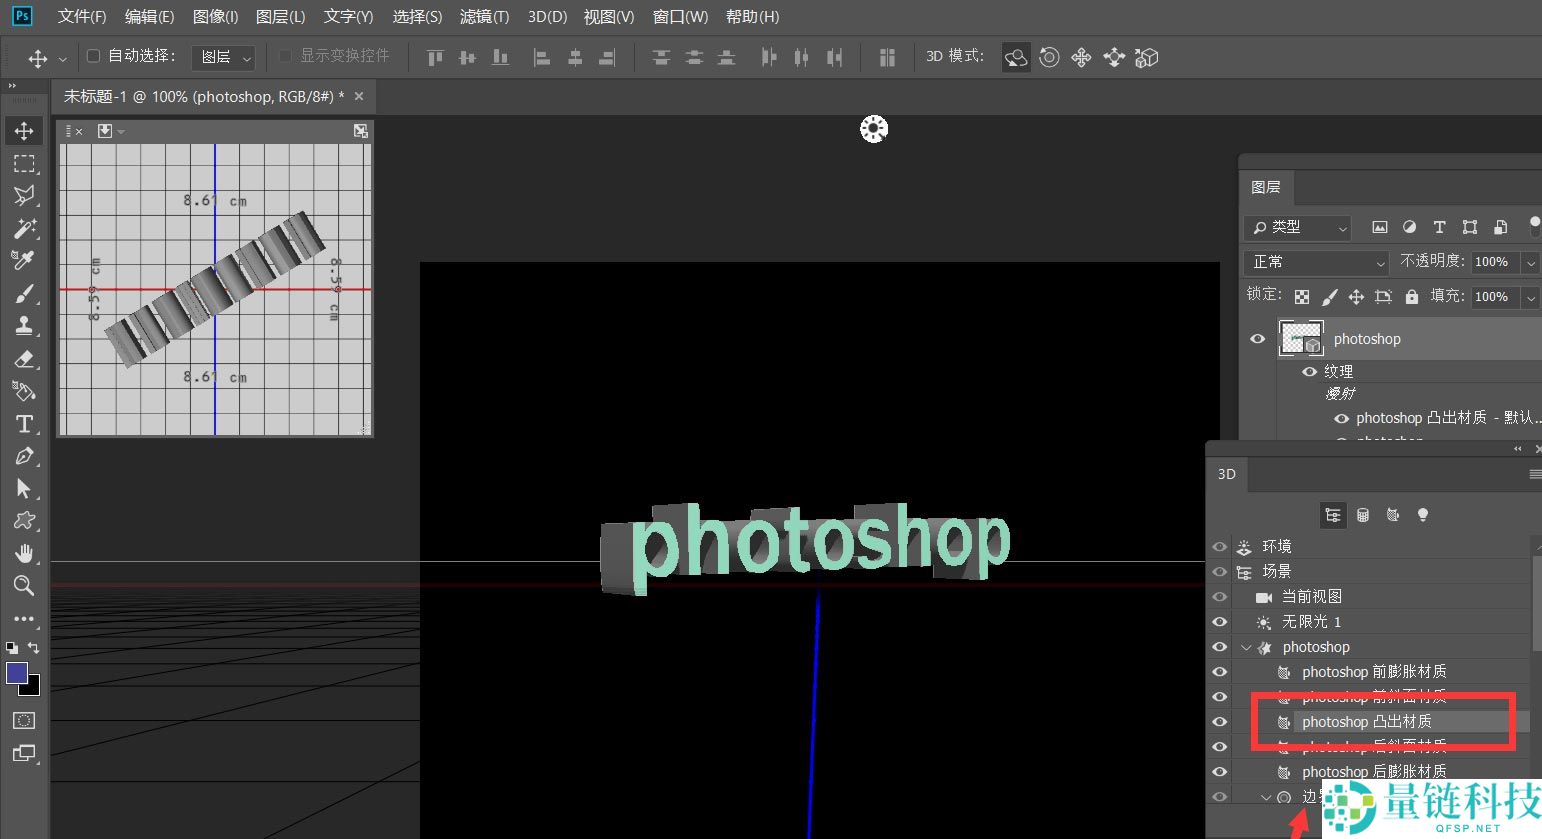Select the Zoom tool
Viewport: 1542px width, 839px height.
pyautogui.click(x=24, y=586)
